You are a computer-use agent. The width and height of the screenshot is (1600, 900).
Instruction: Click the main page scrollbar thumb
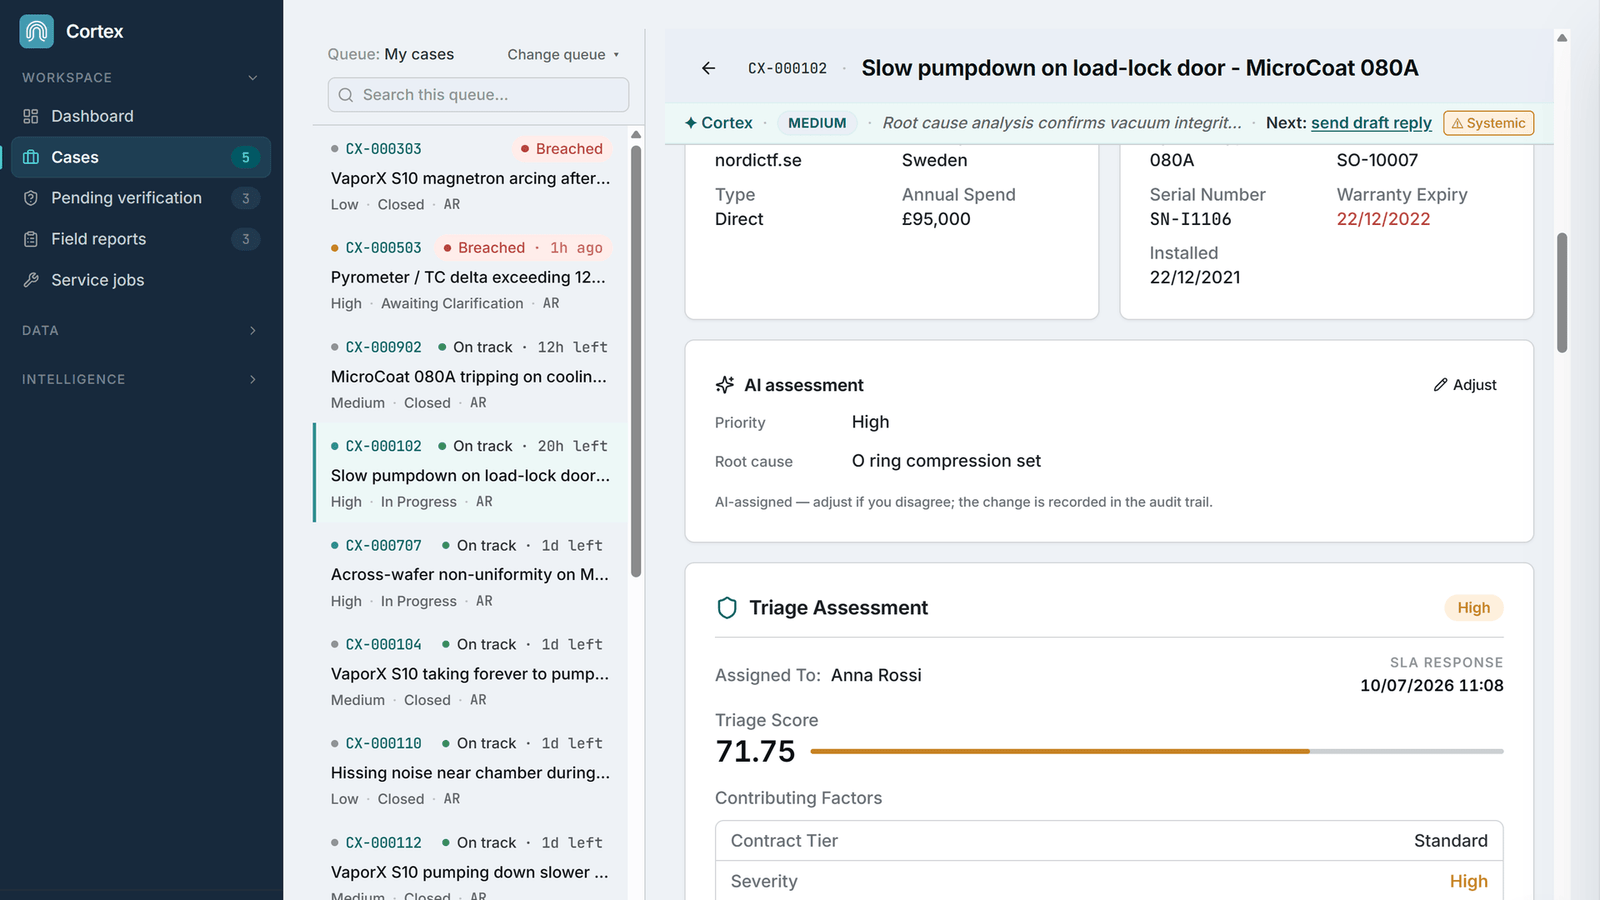[1562, 293]
